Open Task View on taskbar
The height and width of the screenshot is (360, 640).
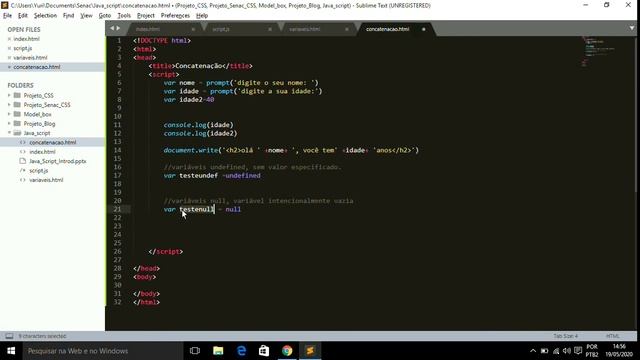coord(195,351)
